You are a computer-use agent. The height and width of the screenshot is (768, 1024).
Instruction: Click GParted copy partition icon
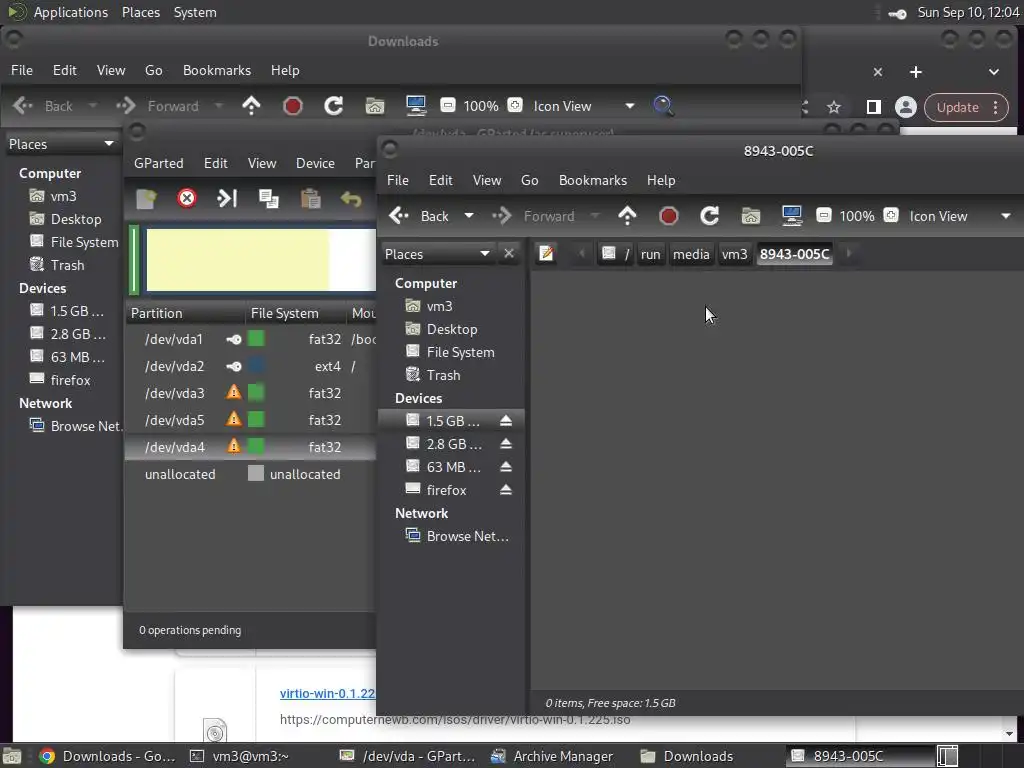268,198
